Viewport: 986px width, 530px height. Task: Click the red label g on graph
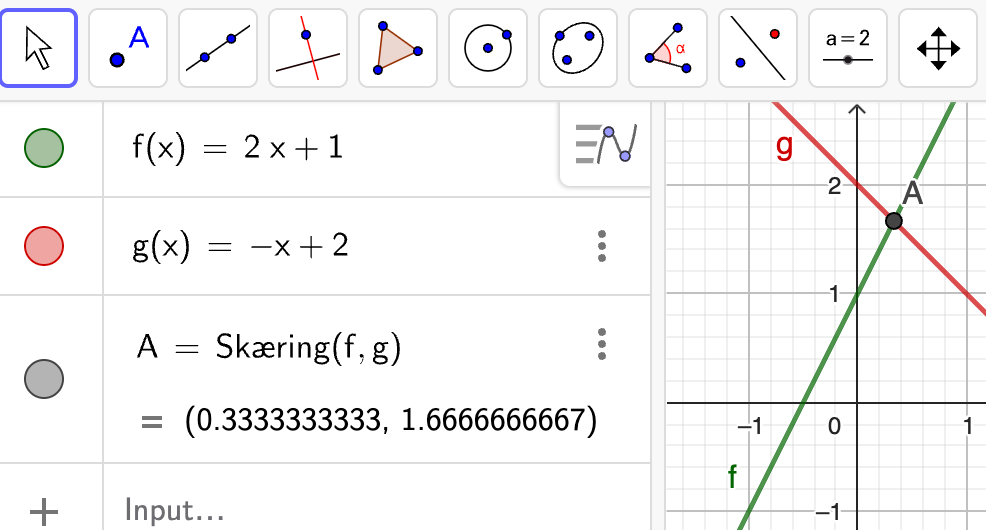point(784,146)
